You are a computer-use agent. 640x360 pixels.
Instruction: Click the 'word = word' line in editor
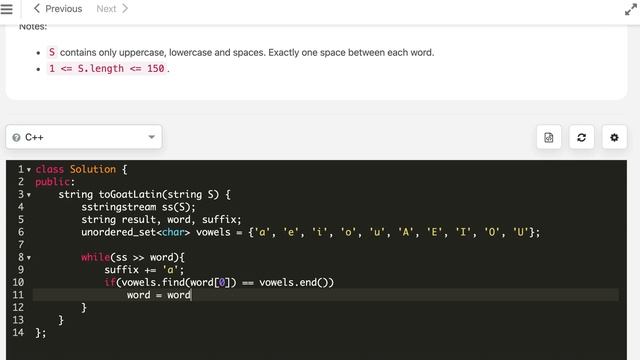pyautogui.click(x=159, y=295)
